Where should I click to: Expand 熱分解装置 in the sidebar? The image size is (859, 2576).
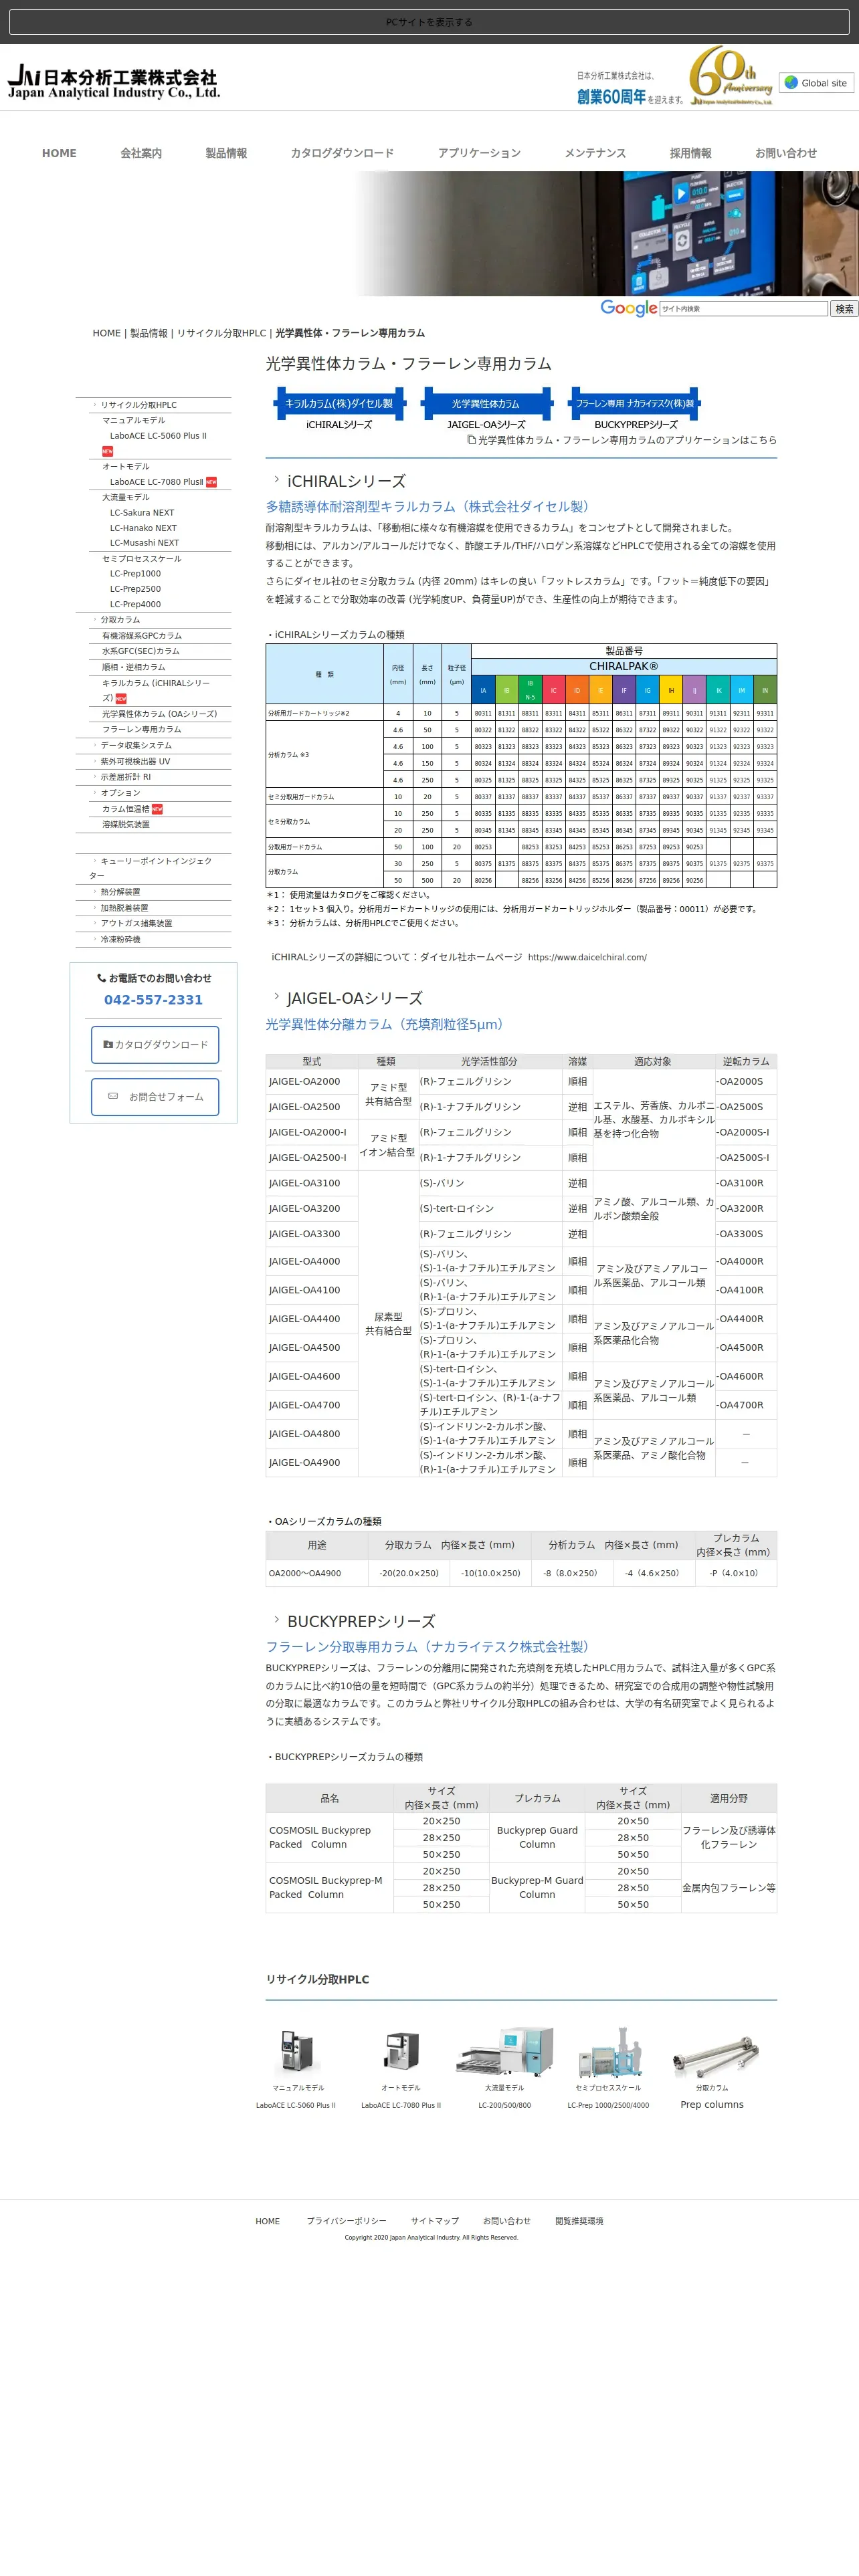(119, 892)
